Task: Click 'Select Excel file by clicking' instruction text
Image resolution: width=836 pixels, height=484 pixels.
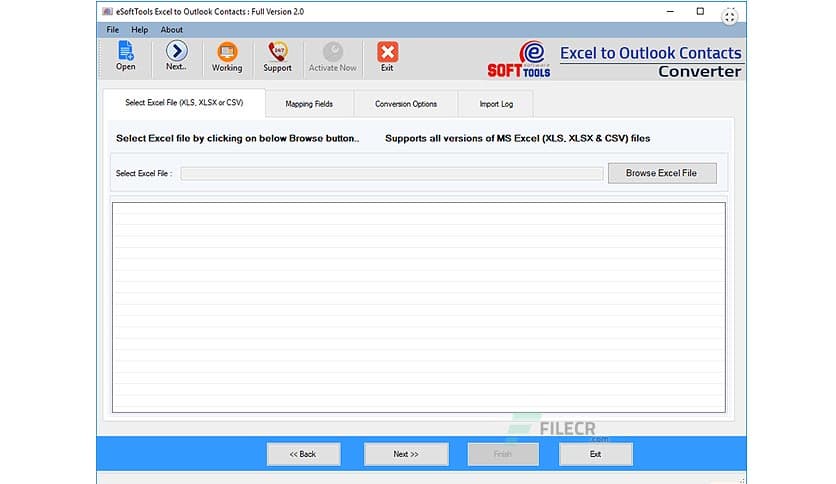Action: point(238,139)
